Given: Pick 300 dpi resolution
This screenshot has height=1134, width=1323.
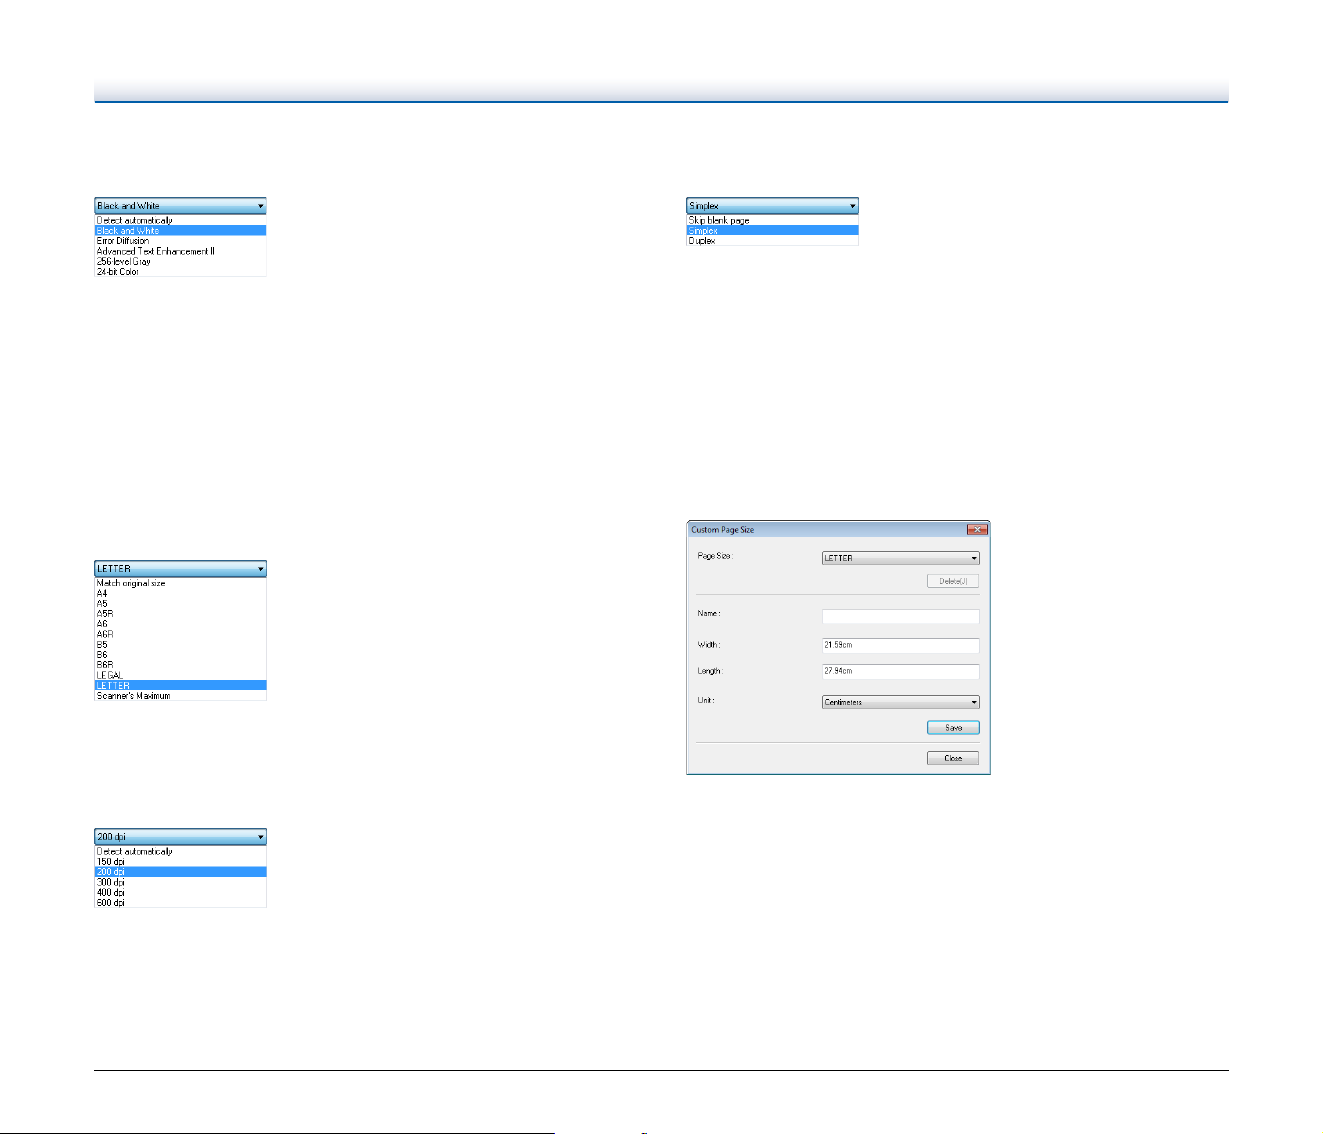Looking at the screenshot, I should pyautogui.click(x=180, y=882).
